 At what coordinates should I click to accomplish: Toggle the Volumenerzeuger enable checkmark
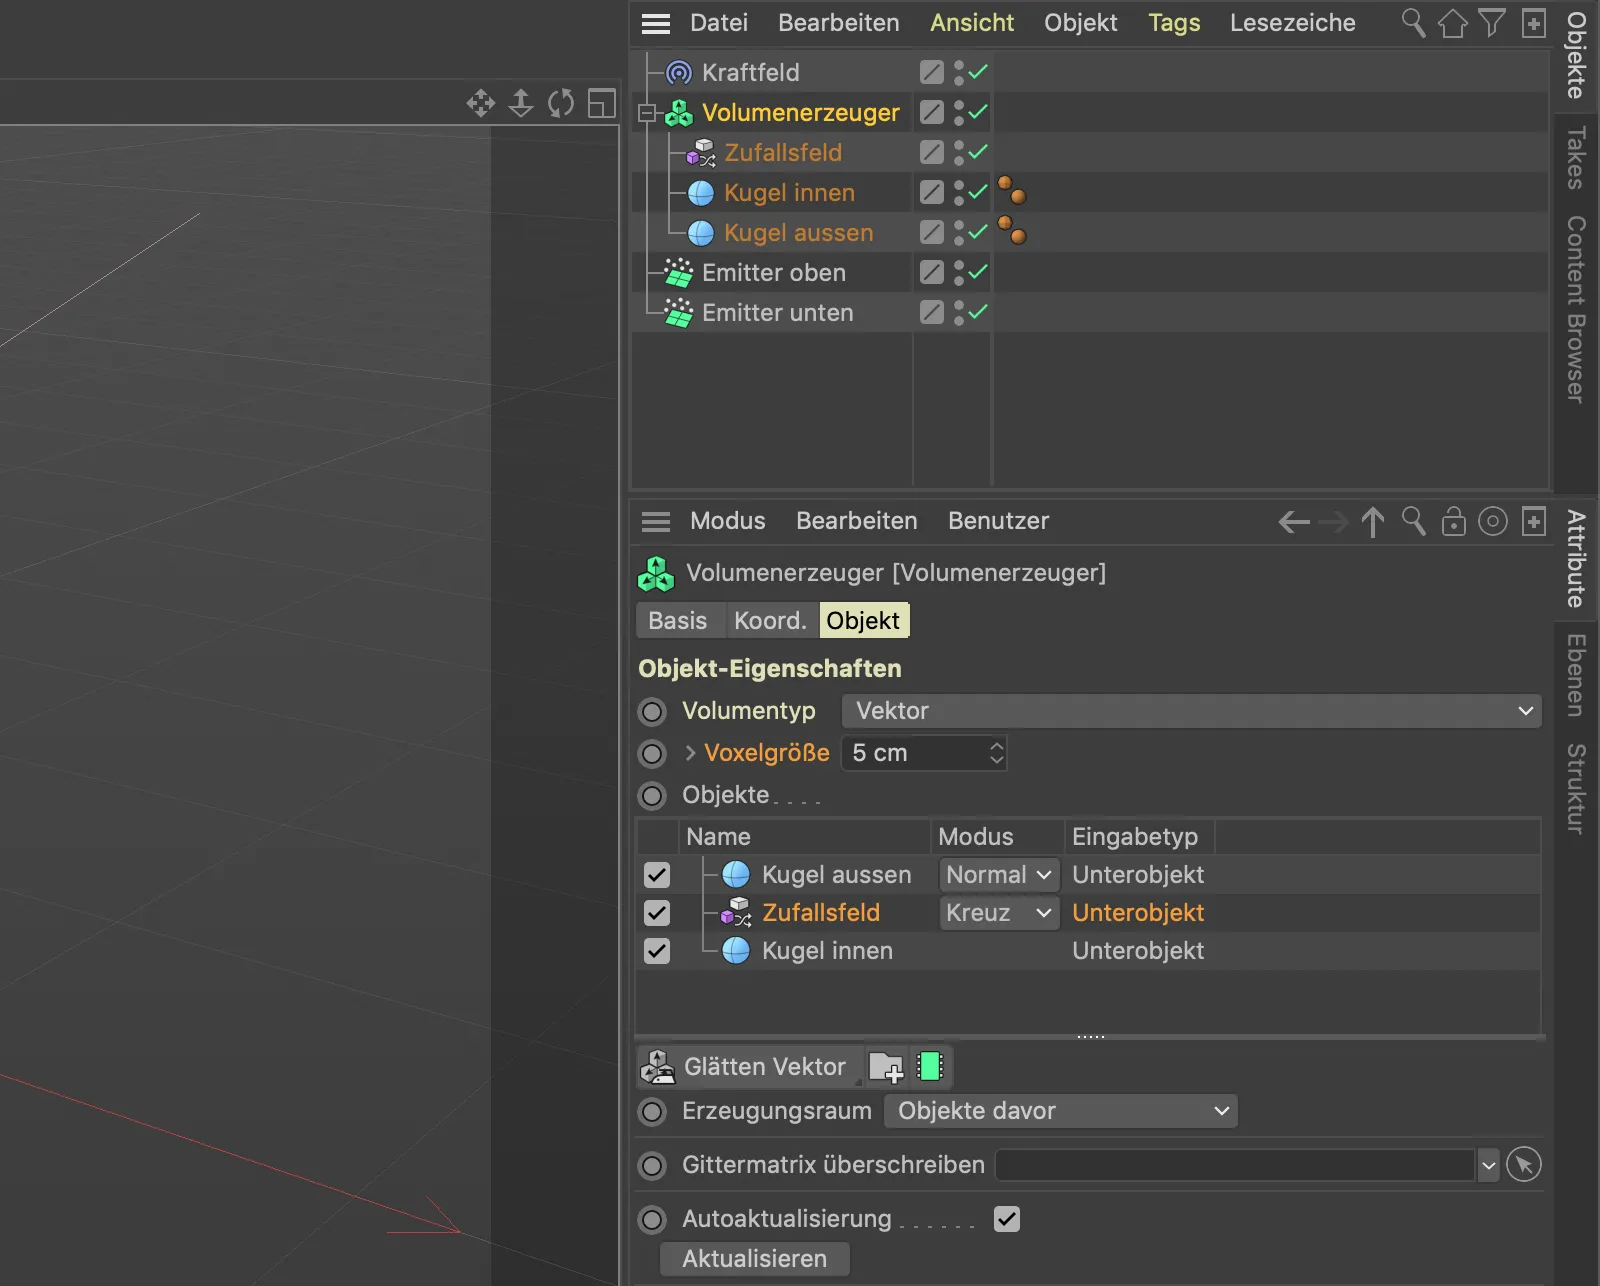click(x=979, y=112)
